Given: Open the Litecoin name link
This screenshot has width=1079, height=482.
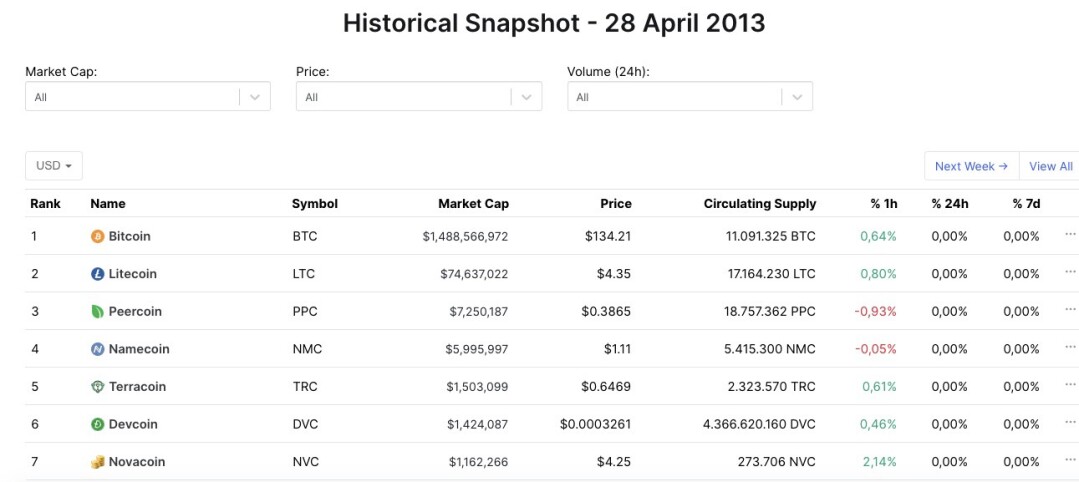Looking at the screenshot, I should [x=133, y=274].
